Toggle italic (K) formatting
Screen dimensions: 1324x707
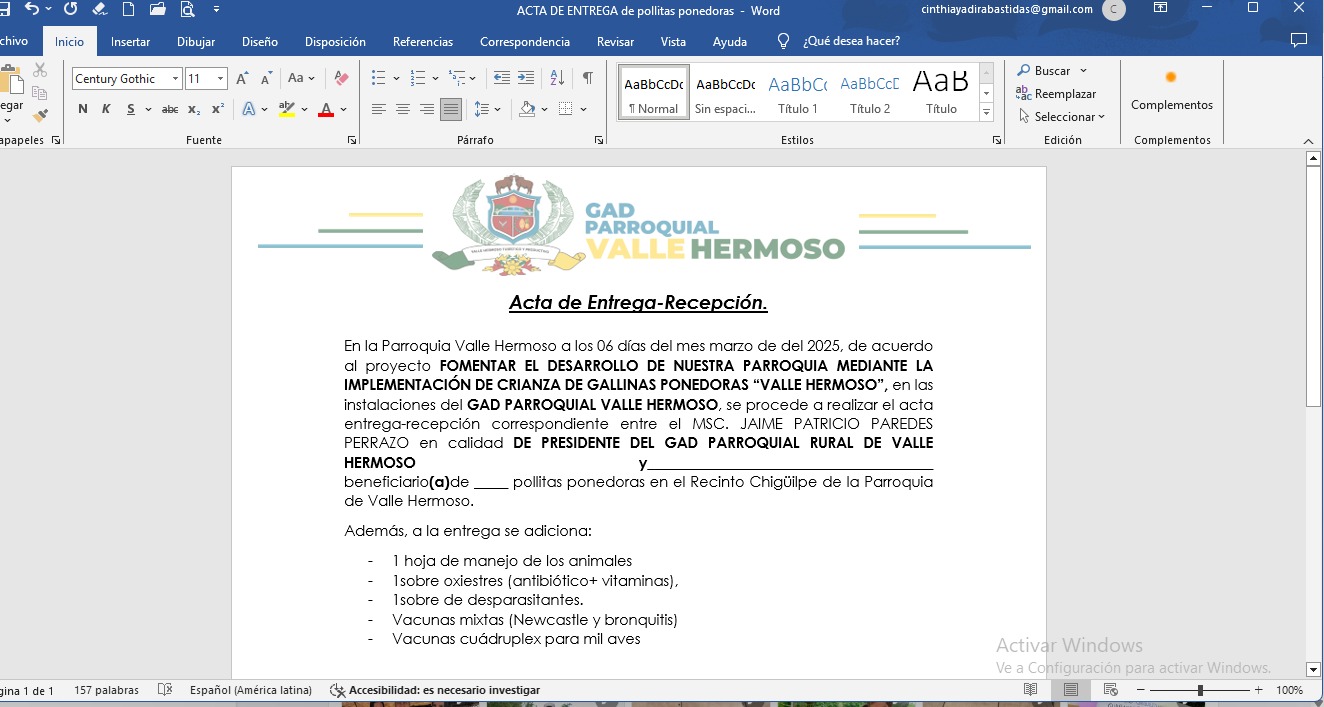tap(106, 109)
